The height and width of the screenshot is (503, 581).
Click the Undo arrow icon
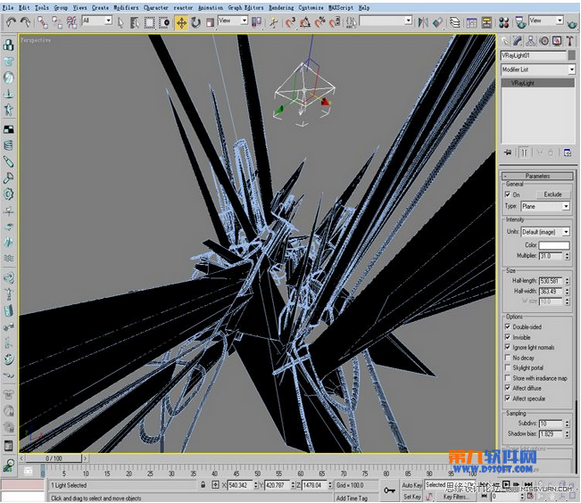[x=11, y=23]
